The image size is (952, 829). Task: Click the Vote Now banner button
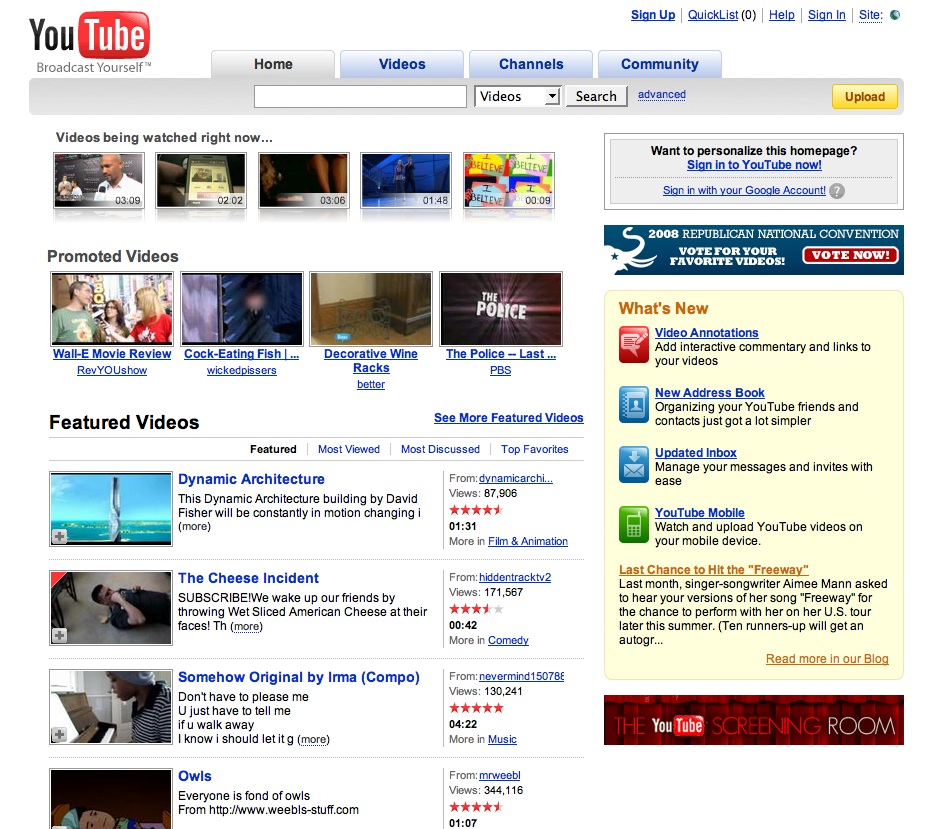pyautogui.click(x=850, y=255)
